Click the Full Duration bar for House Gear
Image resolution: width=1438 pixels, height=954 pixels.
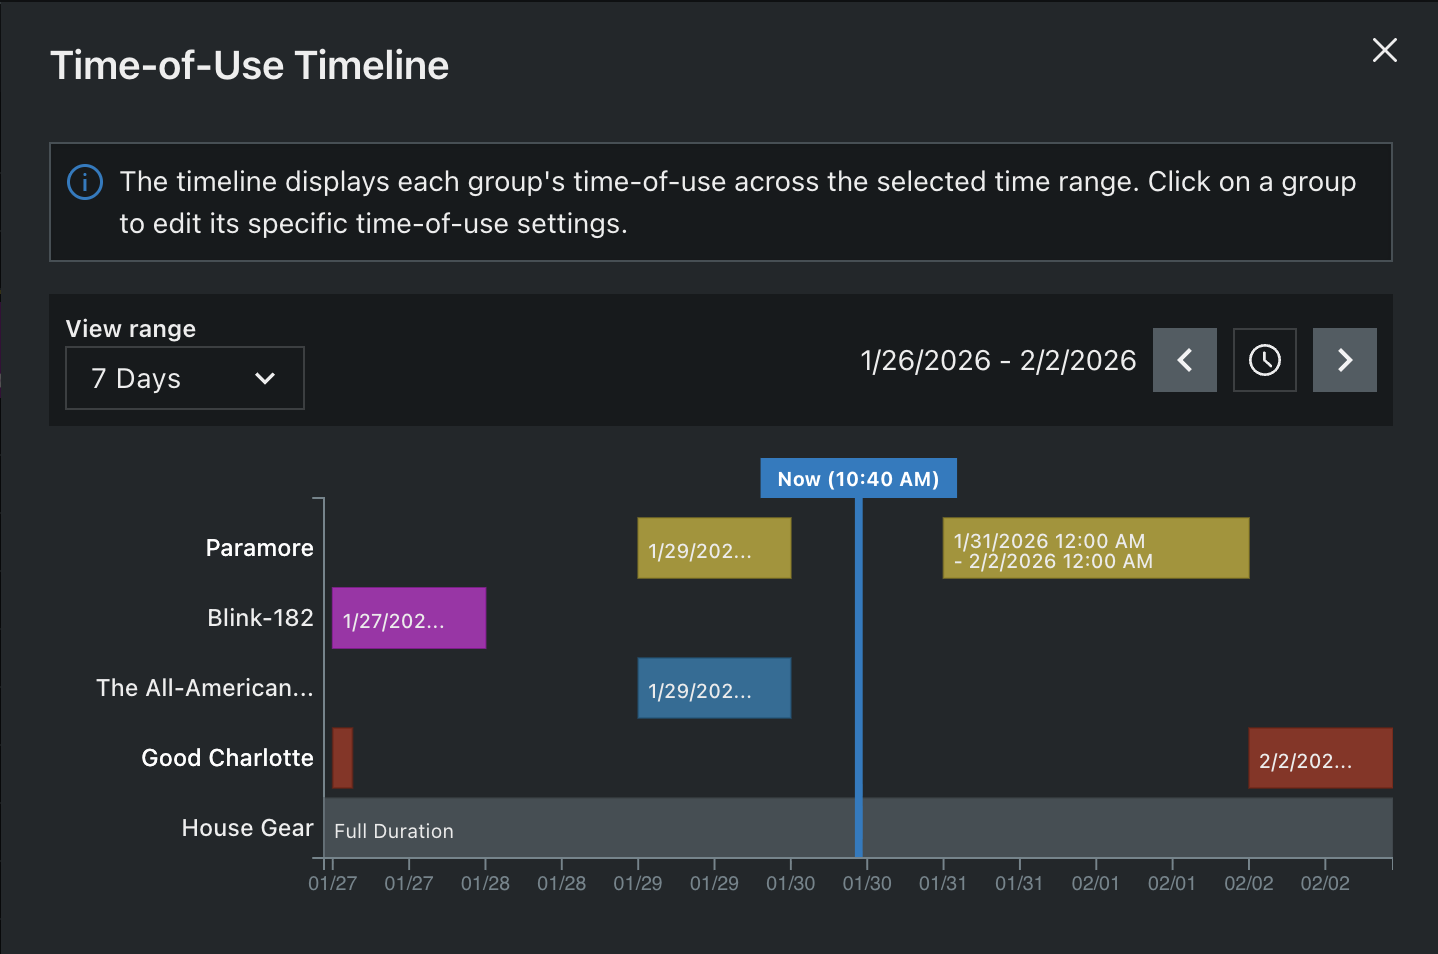(700, 828)
